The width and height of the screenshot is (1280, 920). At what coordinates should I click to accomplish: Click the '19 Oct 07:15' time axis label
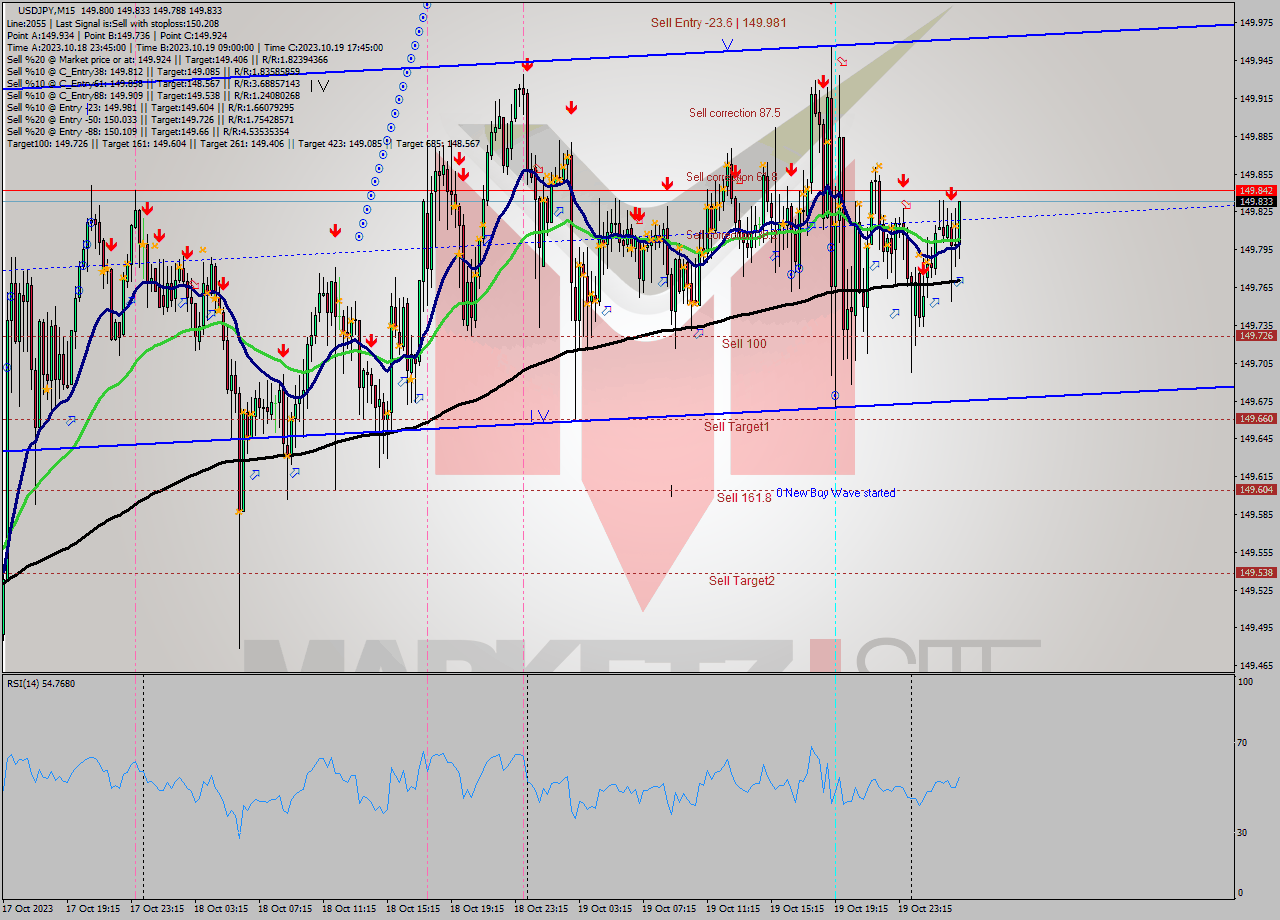(x=669, y=909)
